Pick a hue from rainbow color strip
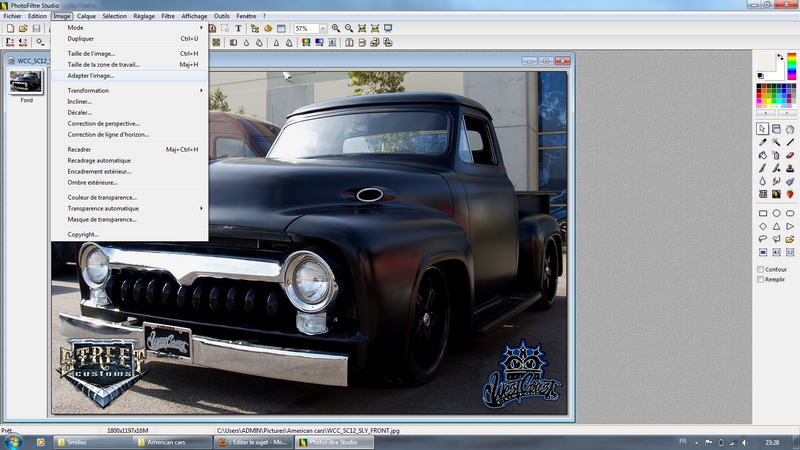This screenshot has height=450, width=800. tap(791, 66)
